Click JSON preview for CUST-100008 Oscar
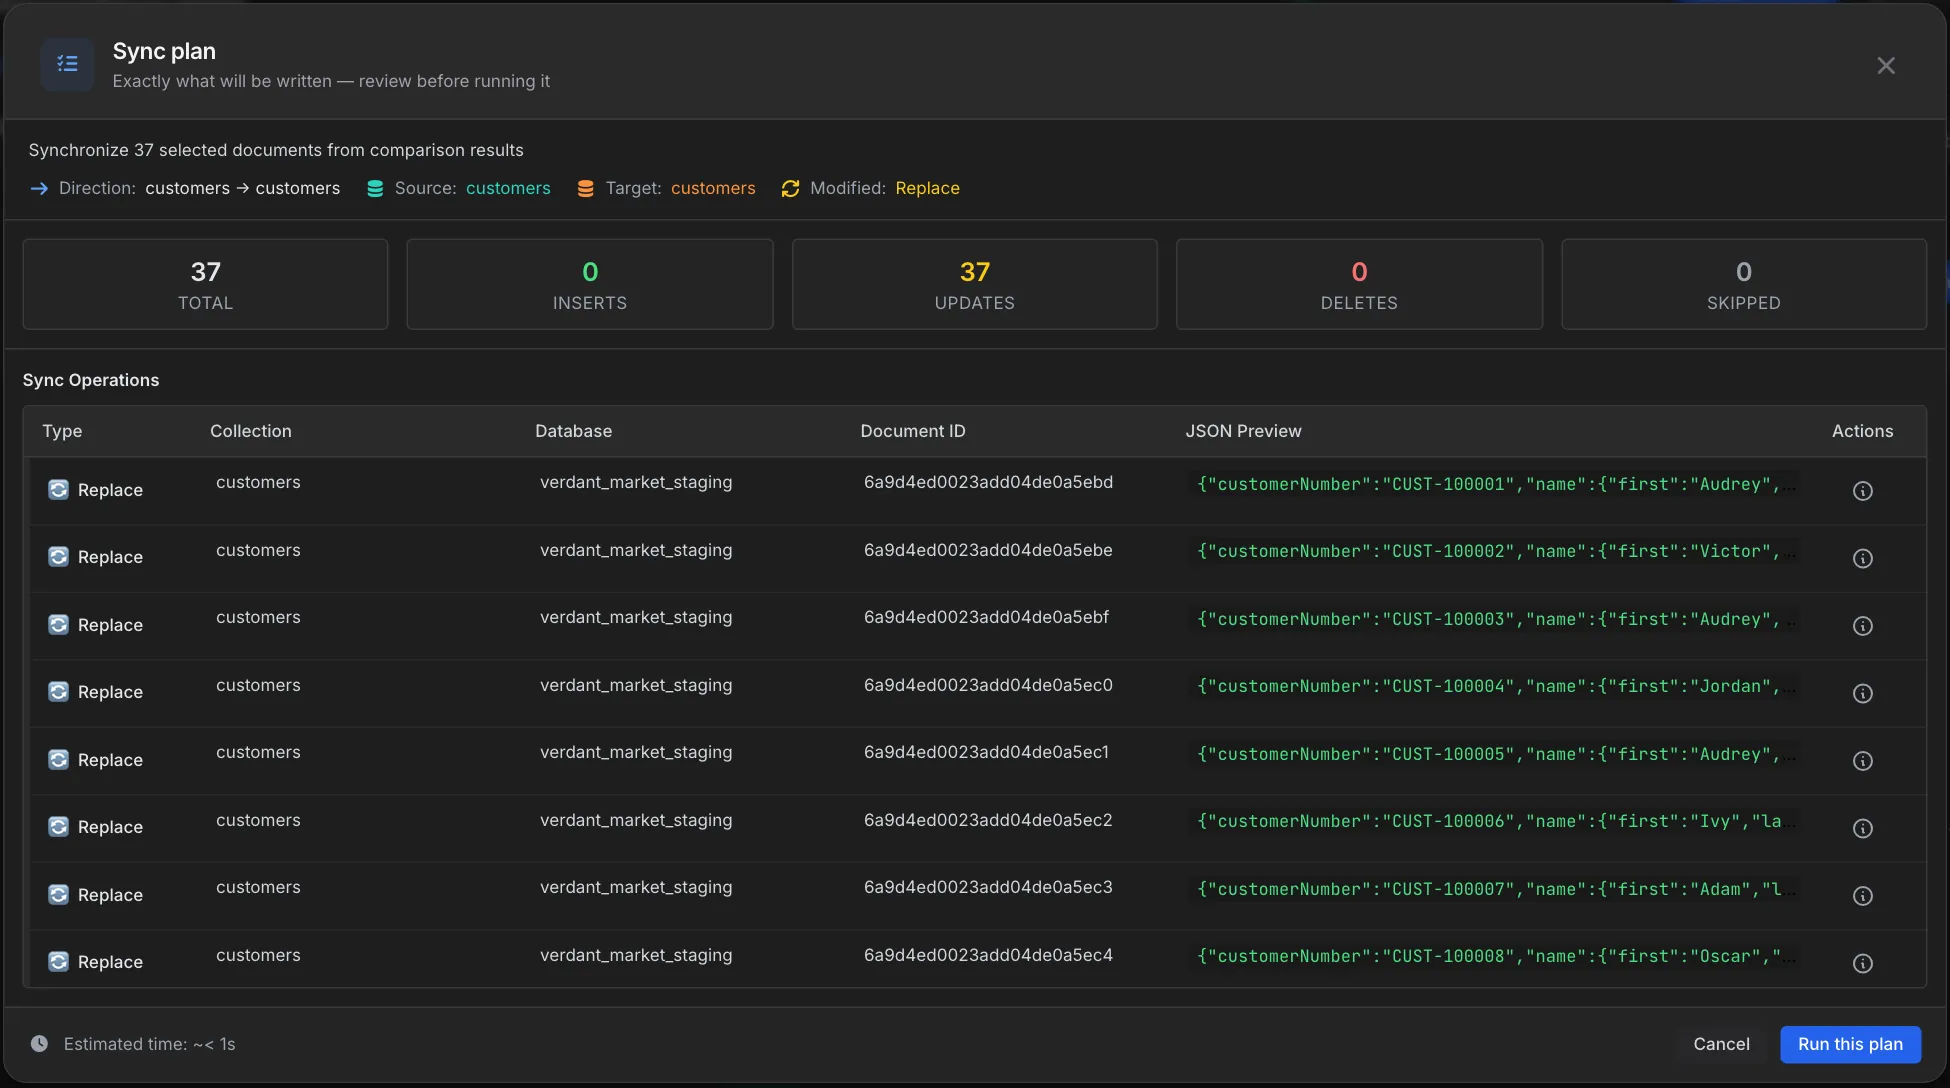 (x=1495, y=956)
